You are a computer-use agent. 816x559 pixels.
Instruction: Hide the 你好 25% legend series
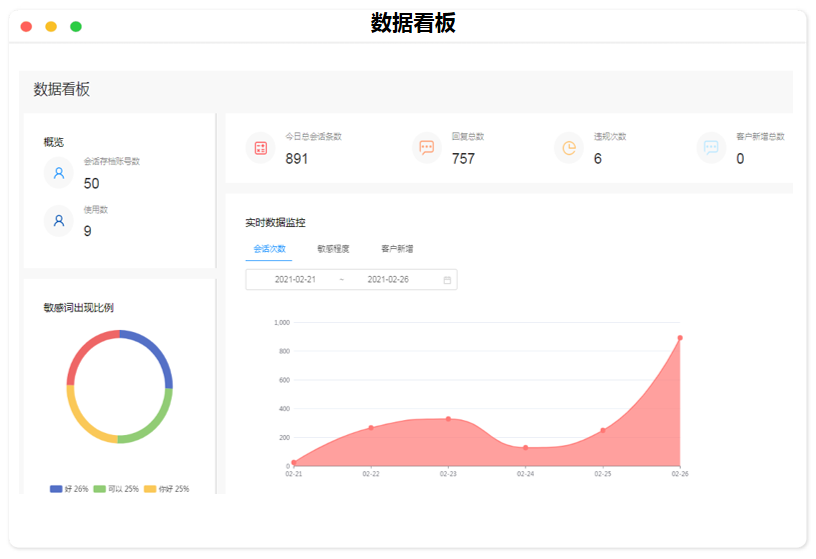pos(166,489)
